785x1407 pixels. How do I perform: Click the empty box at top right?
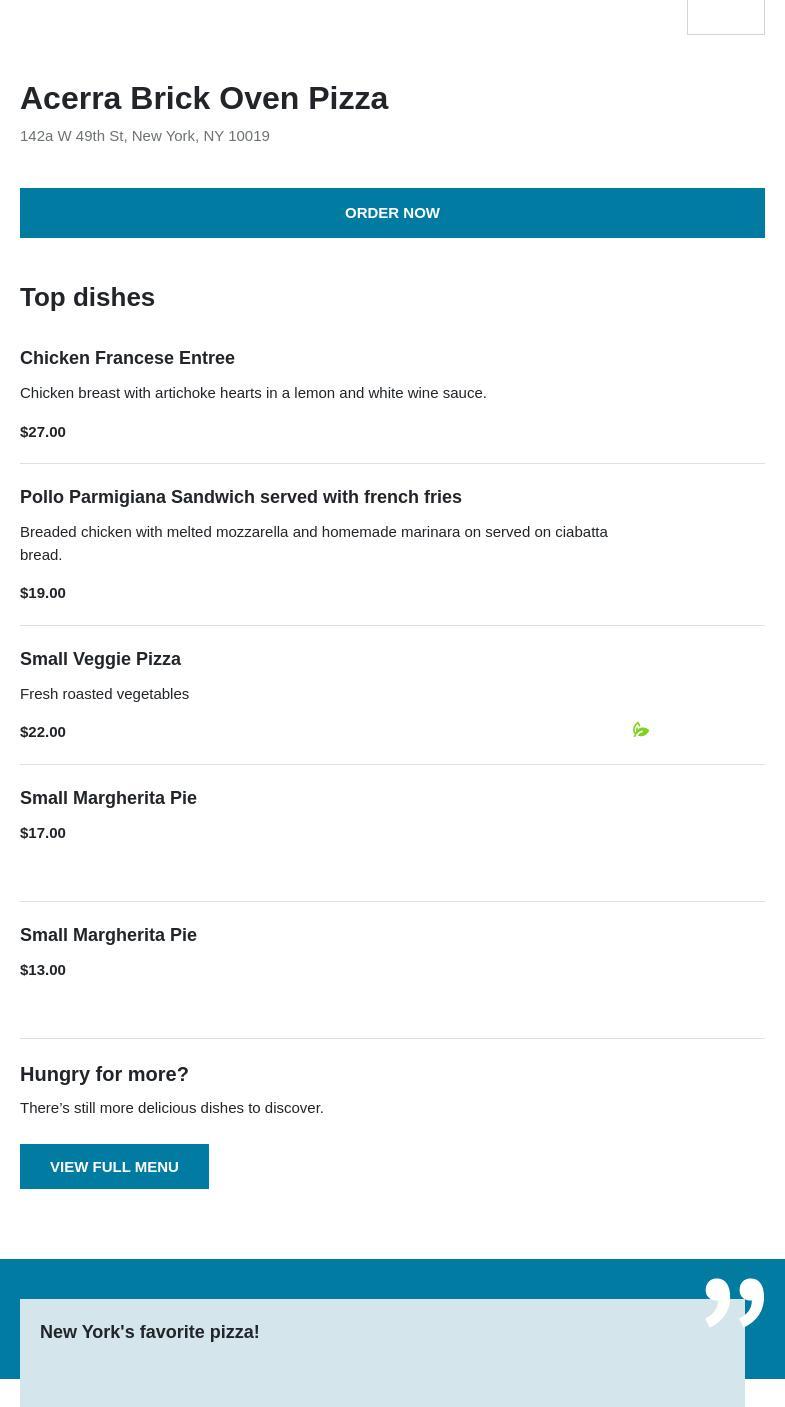(725, 17)
